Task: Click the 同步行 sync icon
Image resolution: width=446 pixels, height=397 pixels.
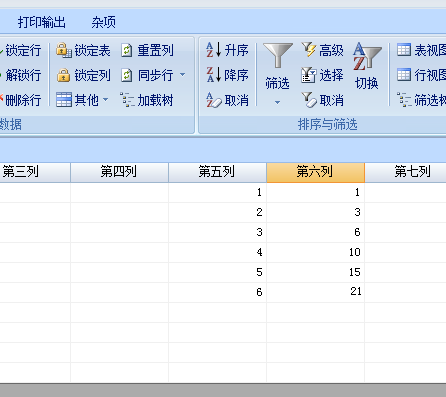Action: [x=126, y=75]
